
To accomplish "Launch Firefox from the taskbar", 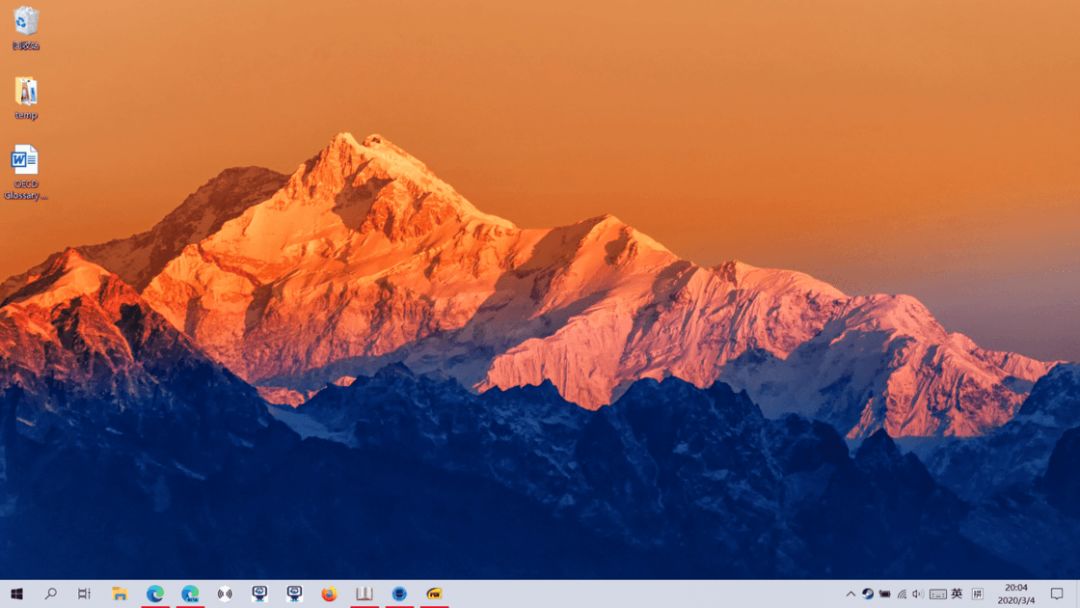I will tap(329, 594).
